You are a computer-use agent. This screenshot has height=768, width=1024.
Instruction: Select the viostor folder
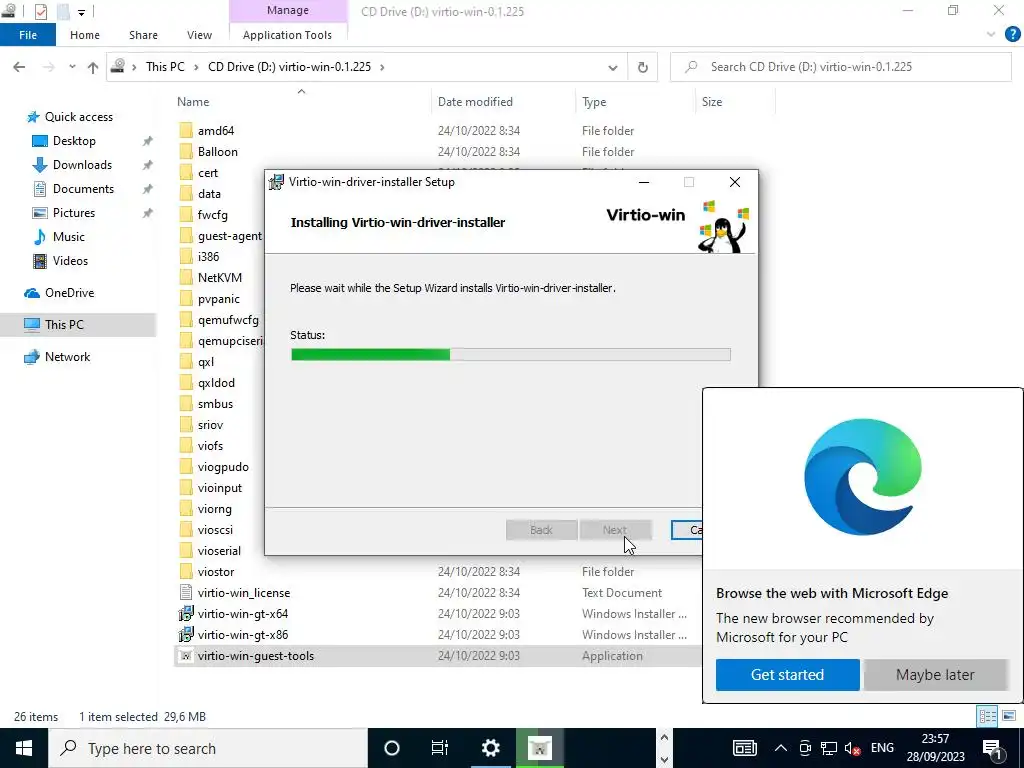tap(216, 571)
